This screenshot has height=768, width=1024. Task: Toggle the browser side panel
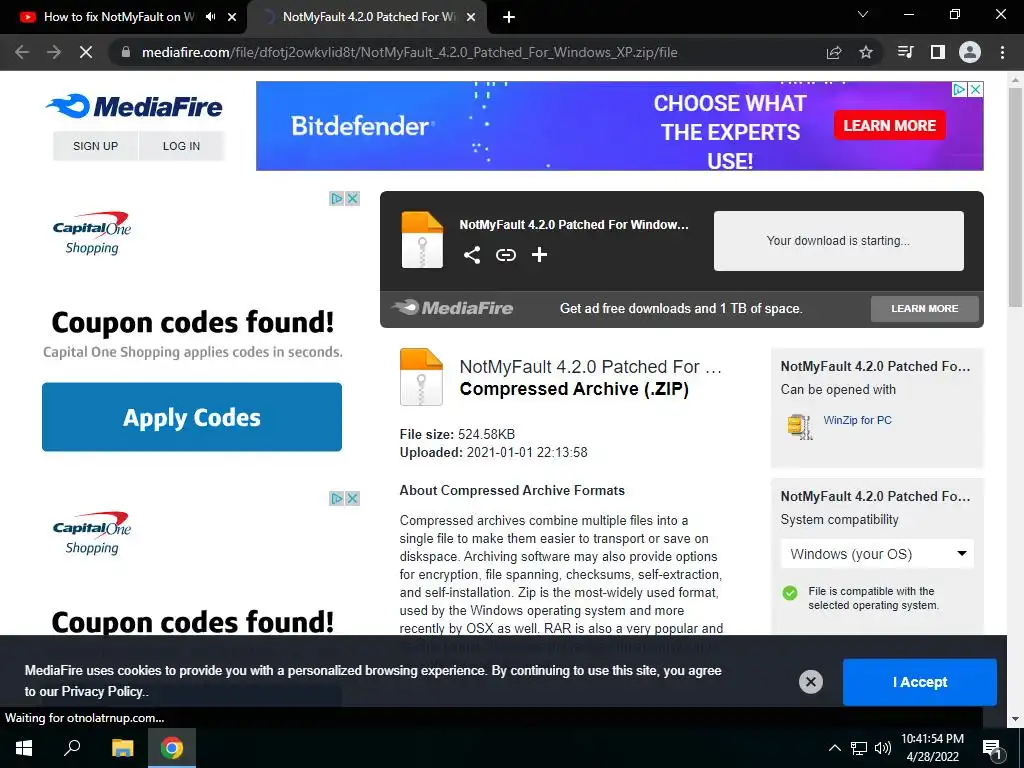938,52
